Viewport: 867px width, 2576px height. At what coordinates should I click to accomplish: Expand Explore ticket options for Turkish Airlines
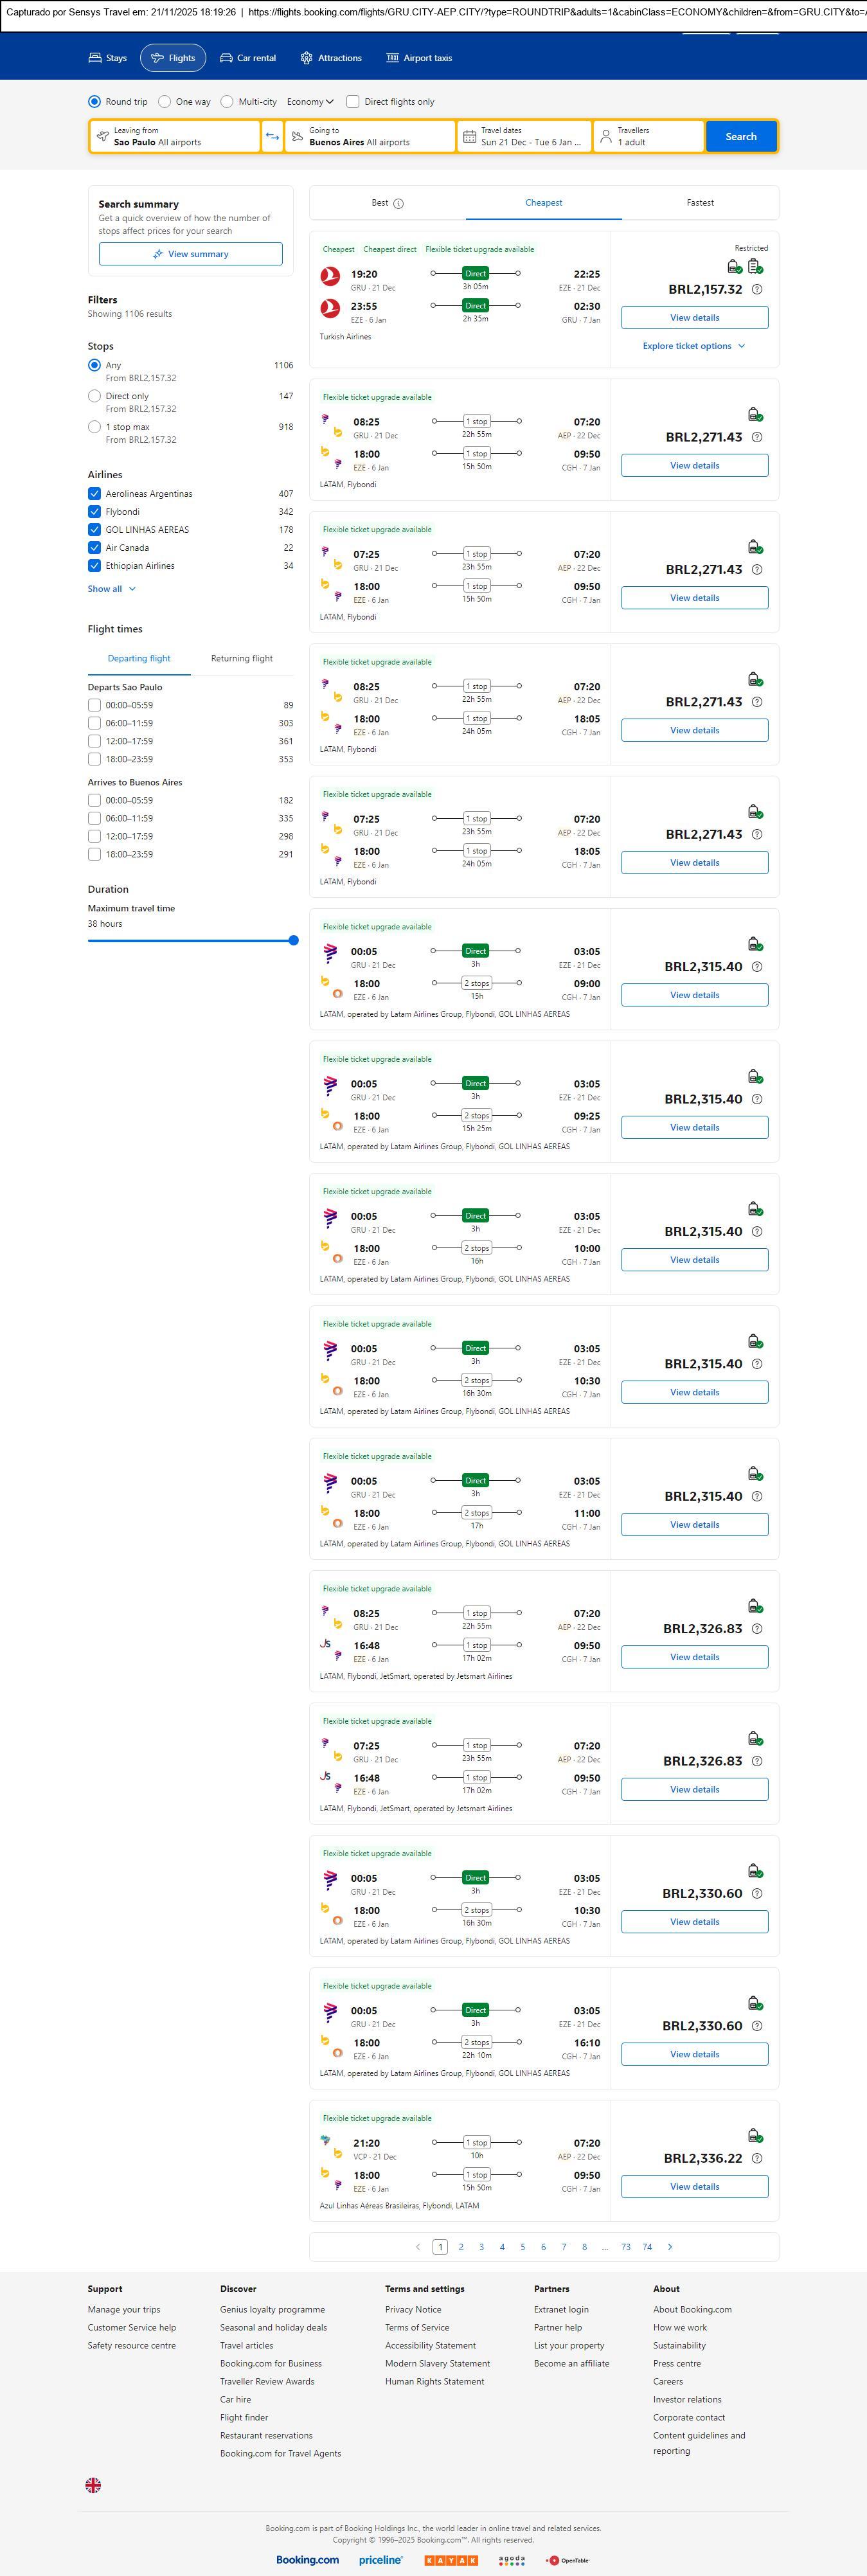point(694,346)
